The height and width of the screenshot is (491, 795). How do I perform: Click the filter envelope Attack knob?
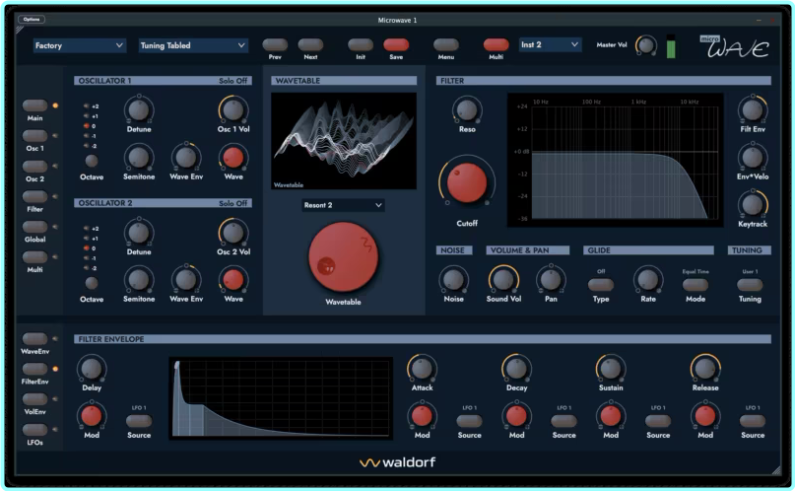[x=422, y=368]
